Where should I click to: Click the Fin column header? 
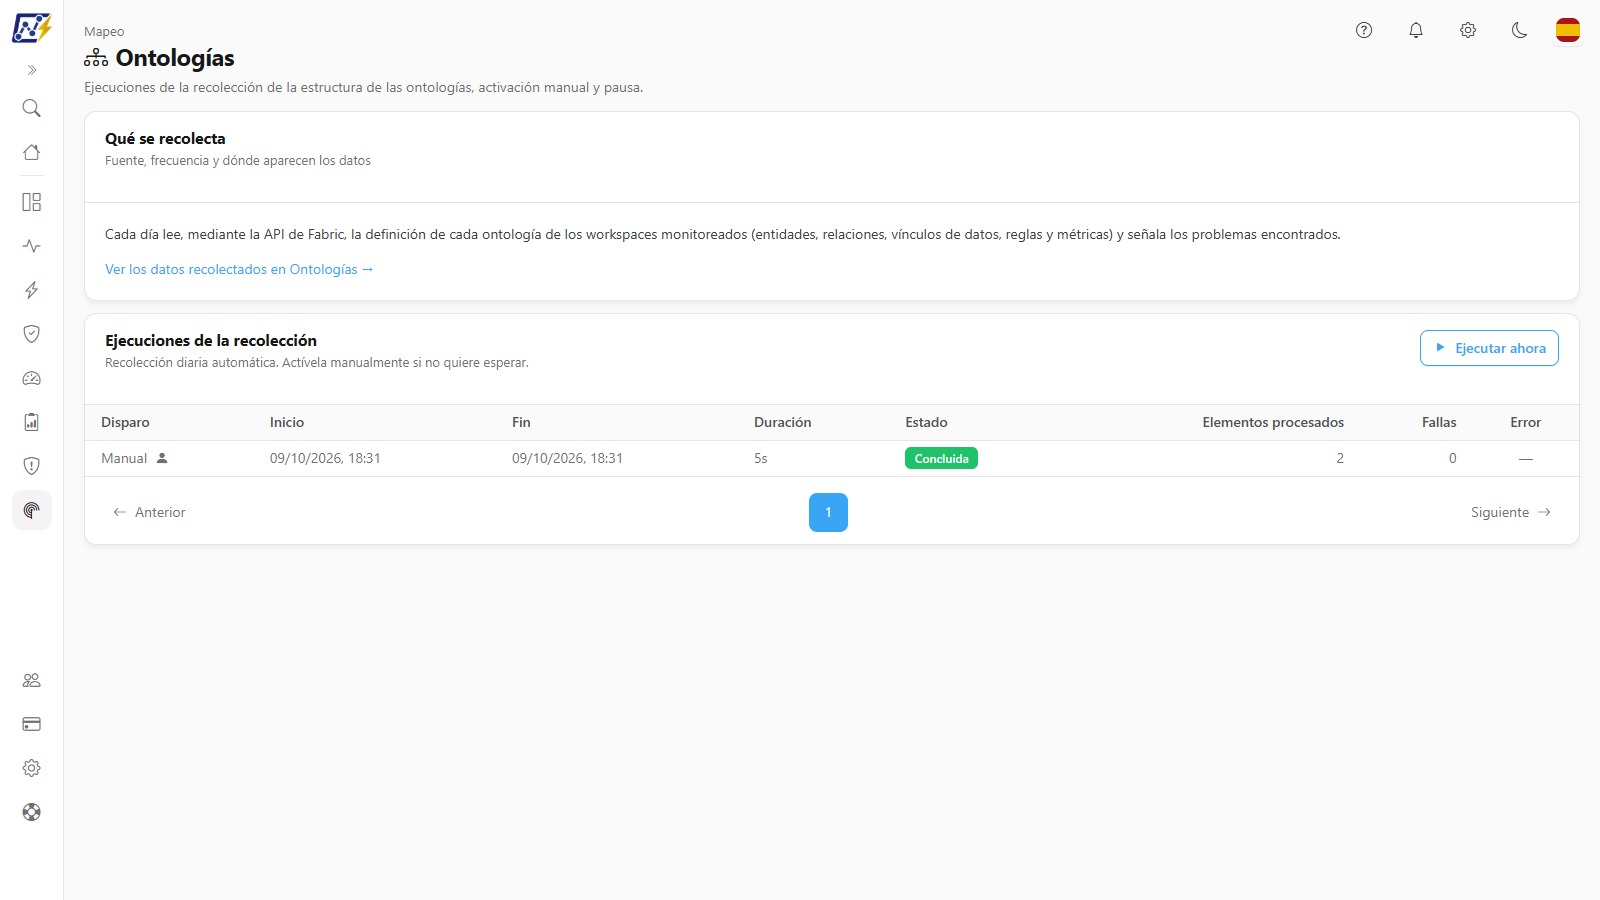pos(521,423)
